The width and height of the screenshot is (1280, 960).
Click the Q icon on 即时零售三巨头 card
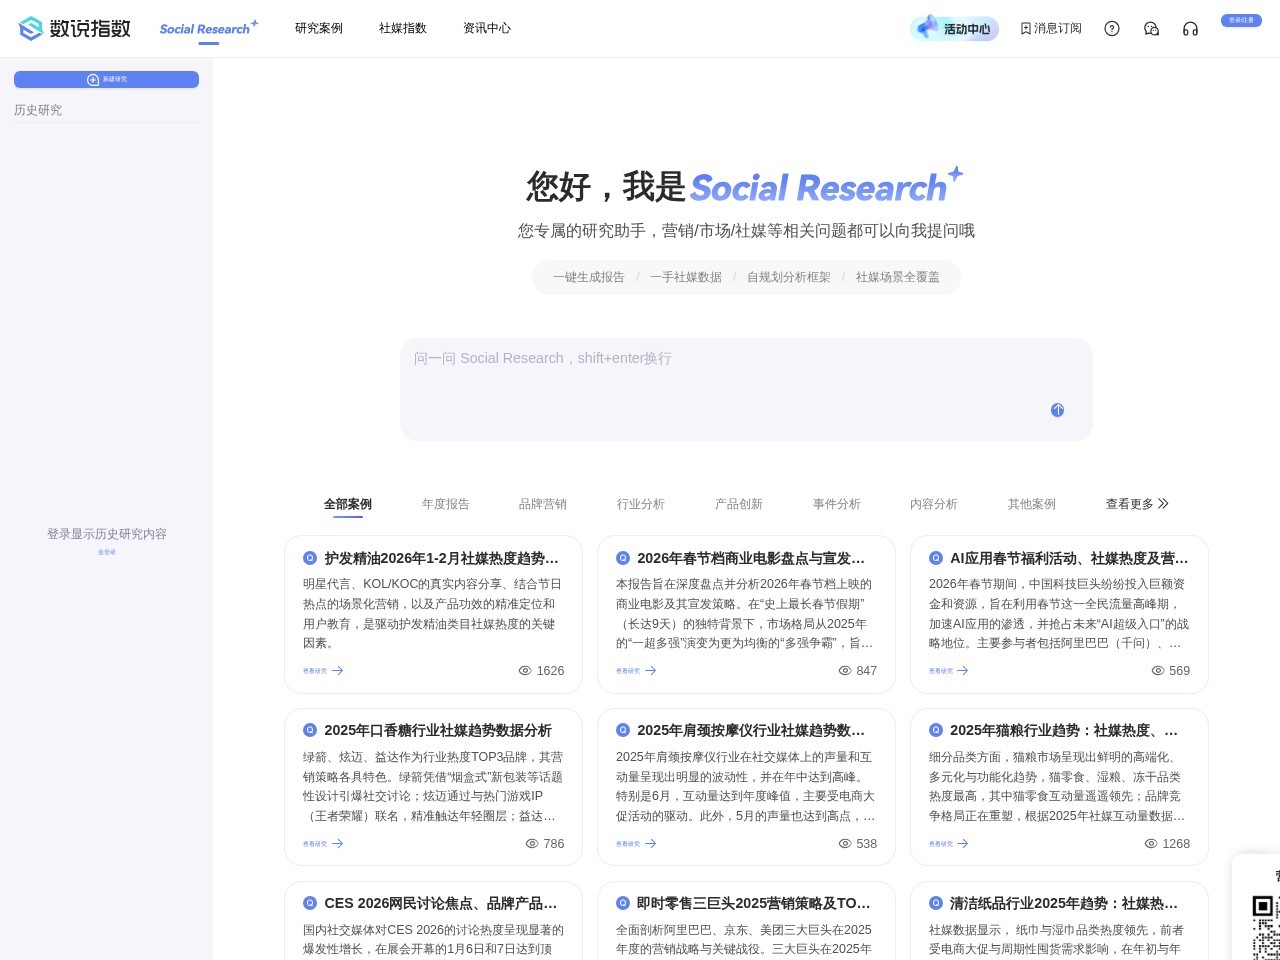(623, 902)
